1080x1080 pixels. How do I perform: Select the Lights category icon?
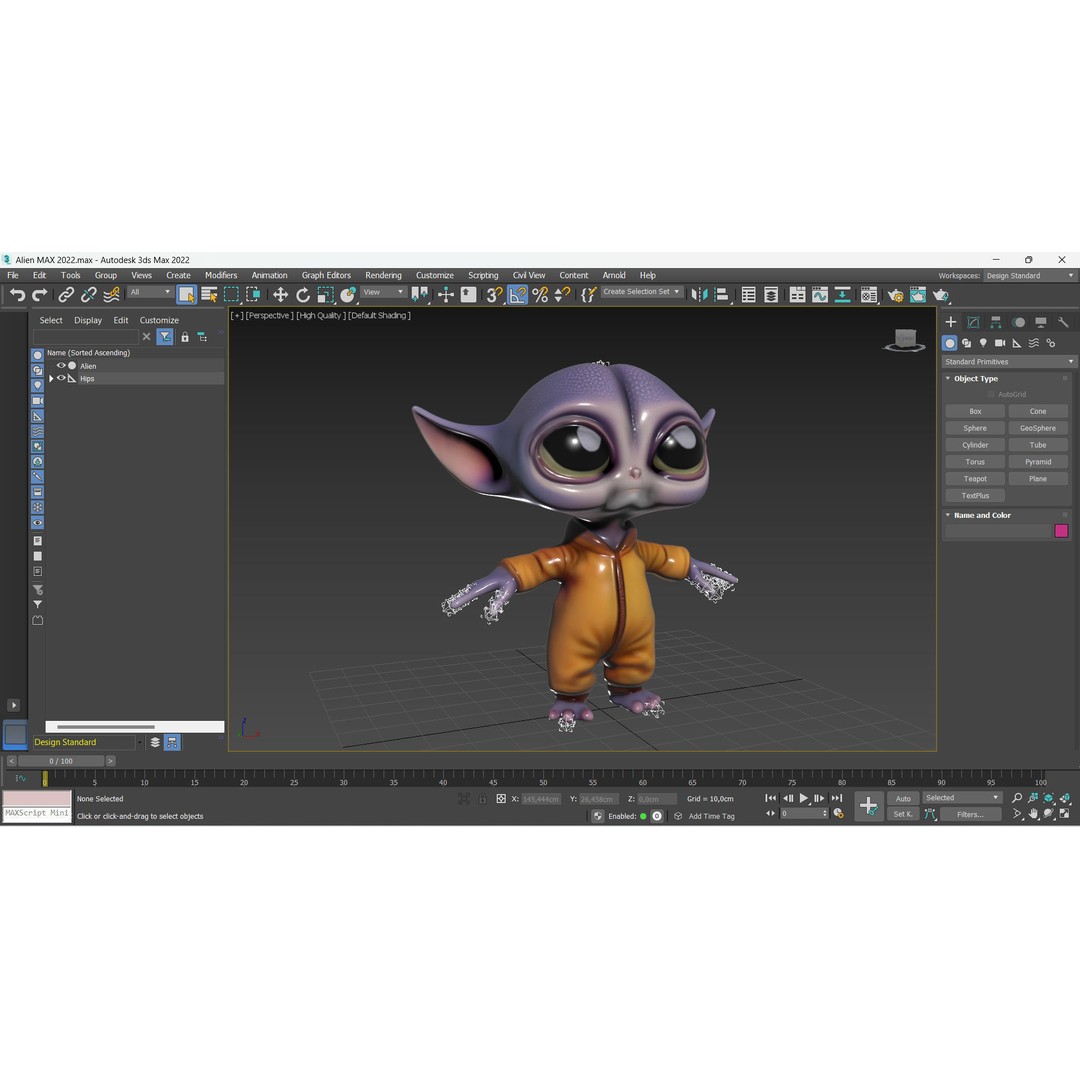click(983, 342)
